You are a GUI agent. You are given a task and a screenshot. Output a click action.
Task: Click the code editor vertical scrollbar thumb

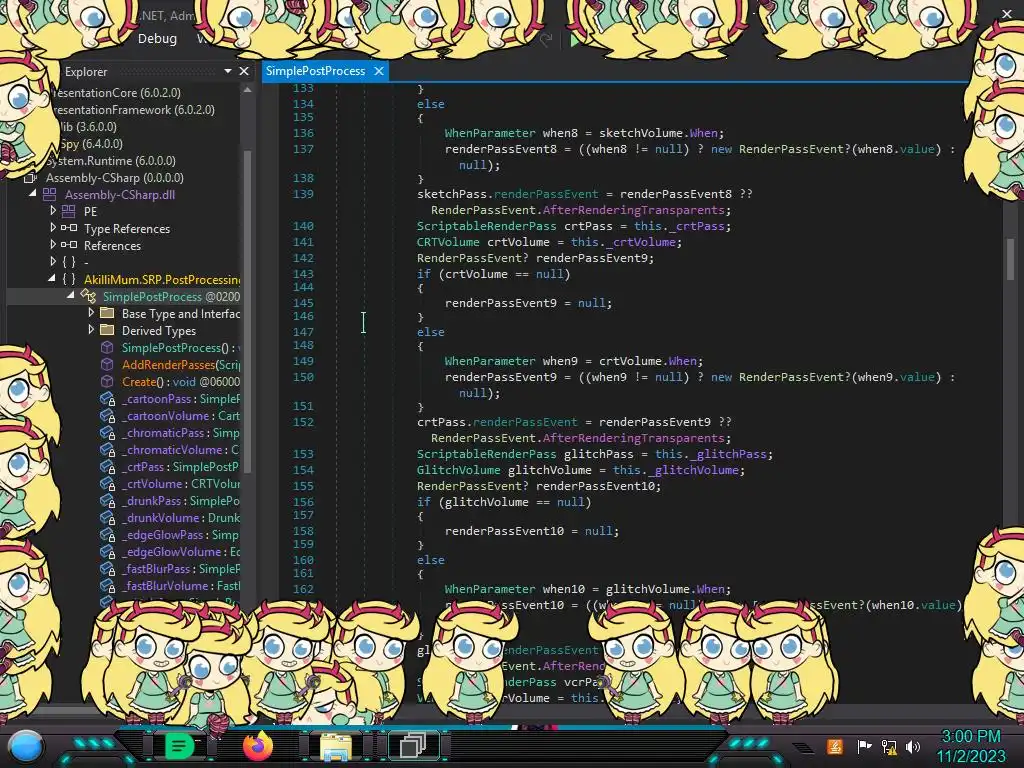click(x=1010, y=259)
